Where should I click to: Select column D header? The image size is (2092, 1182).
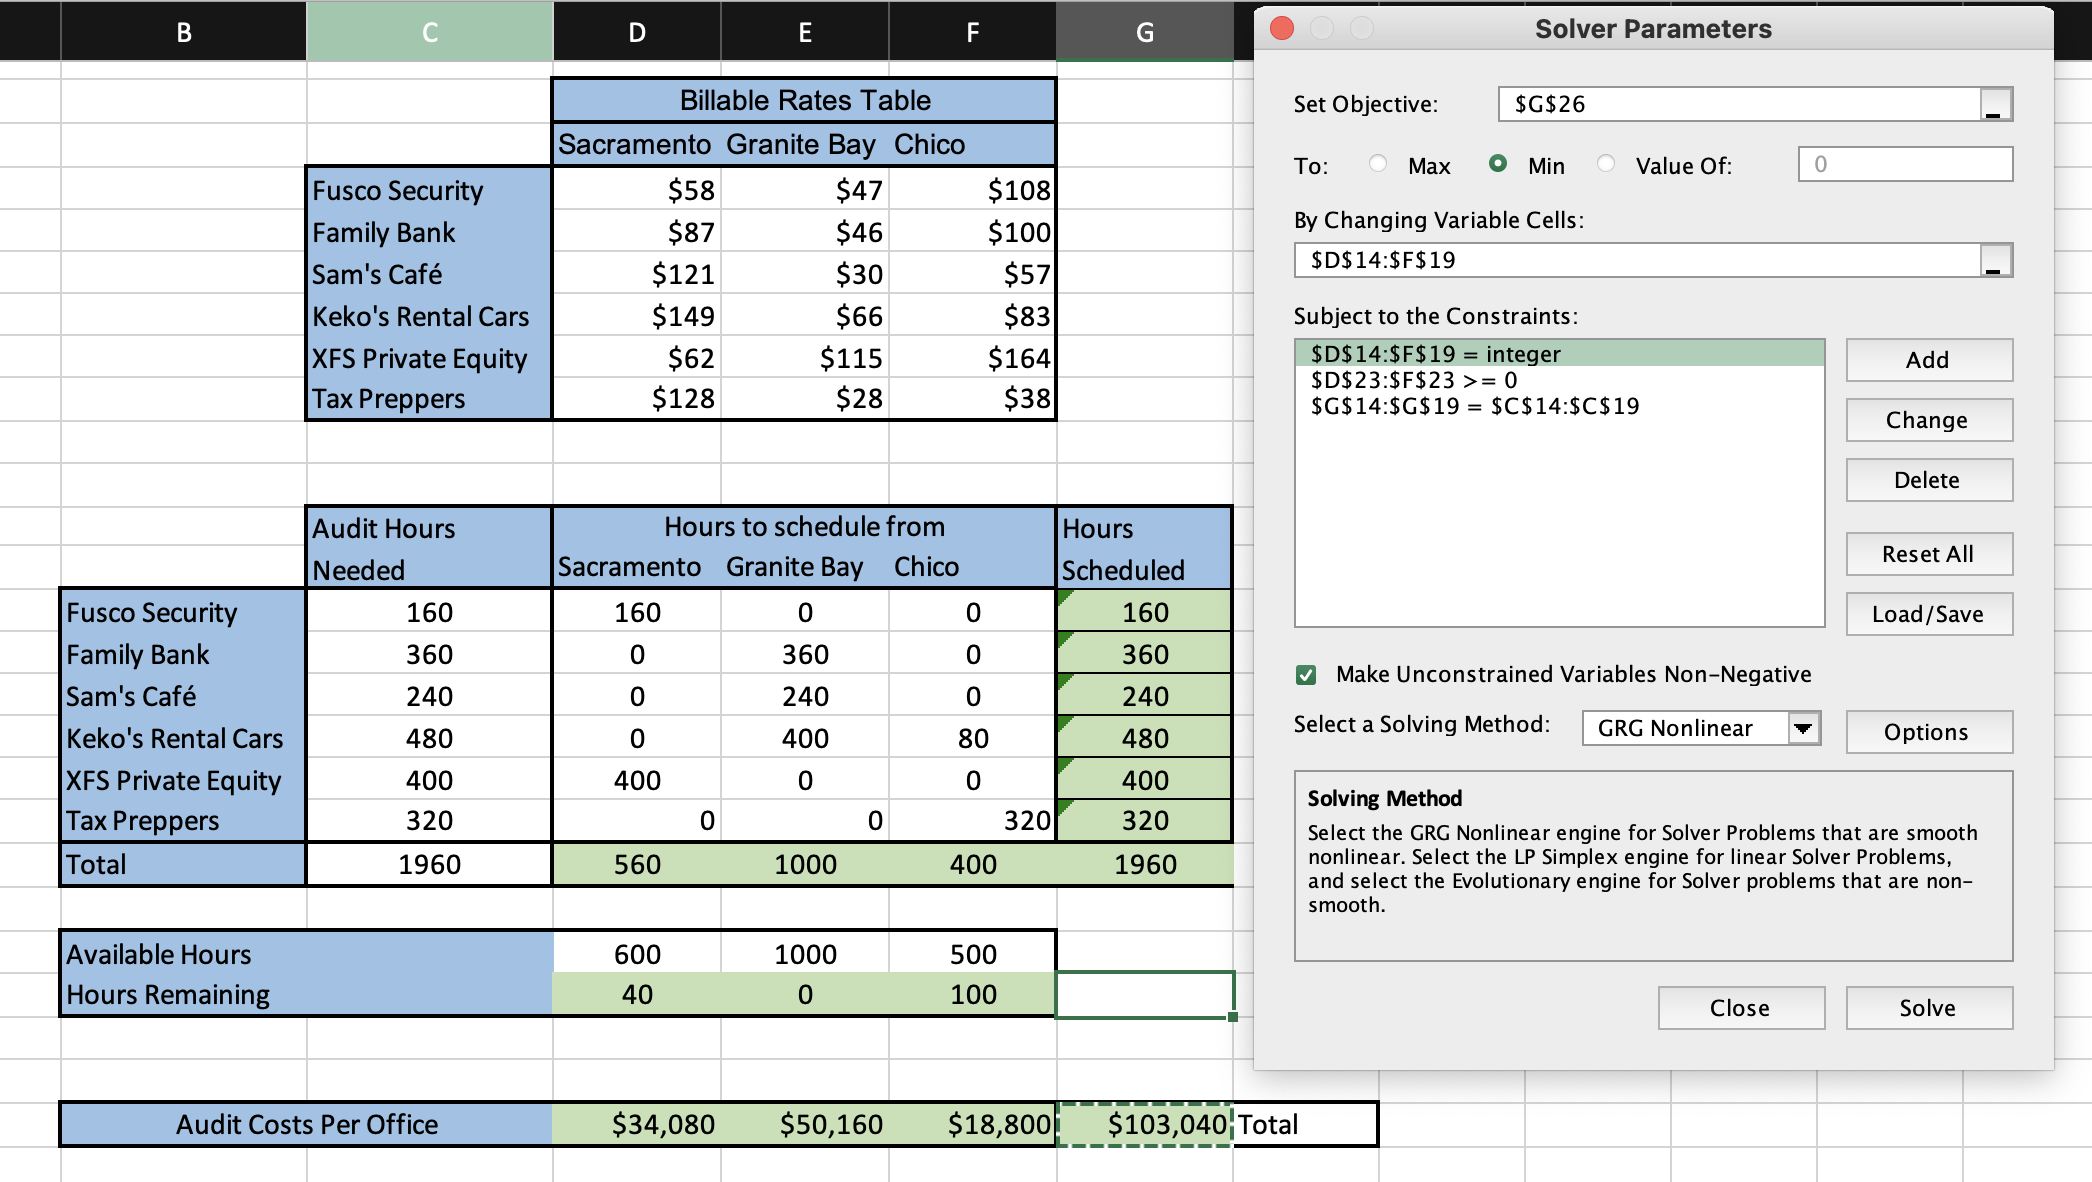[x=637, y=32]
